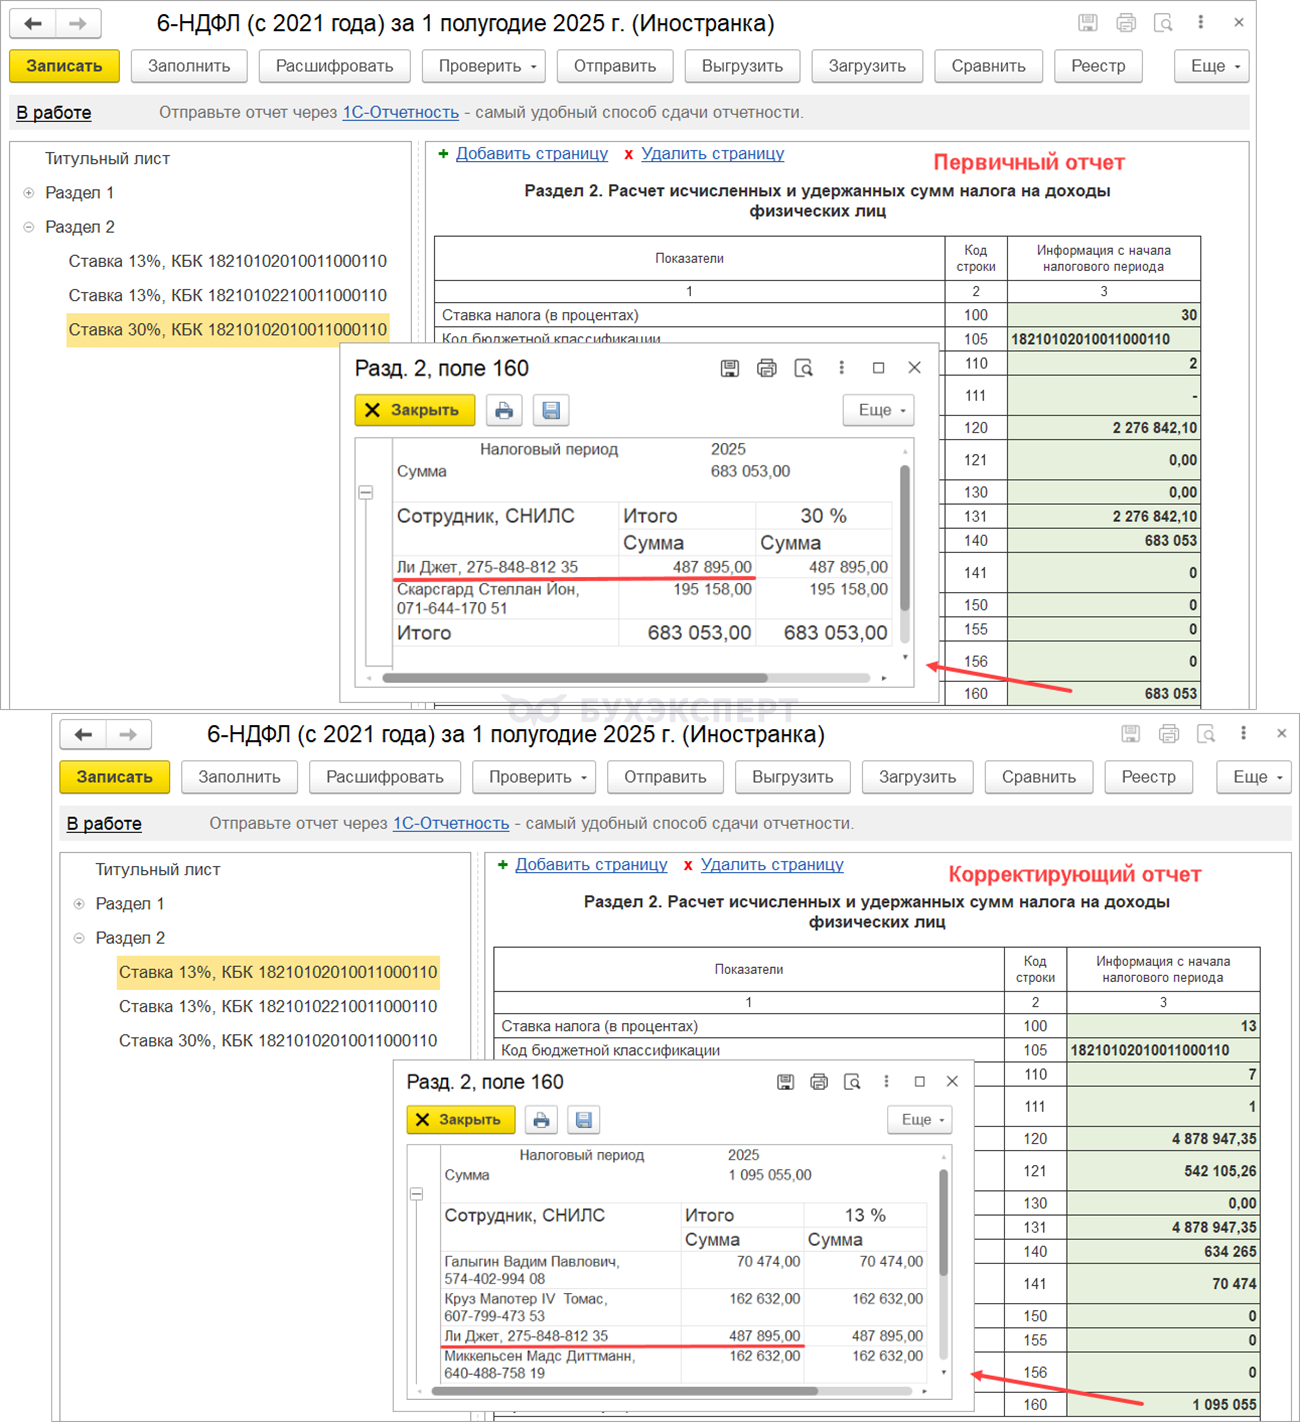Click blue save icon in upper popup toolbar
Viewport: 1300px width, 1422px height.
pyautogui.click(x=551, y=410)
